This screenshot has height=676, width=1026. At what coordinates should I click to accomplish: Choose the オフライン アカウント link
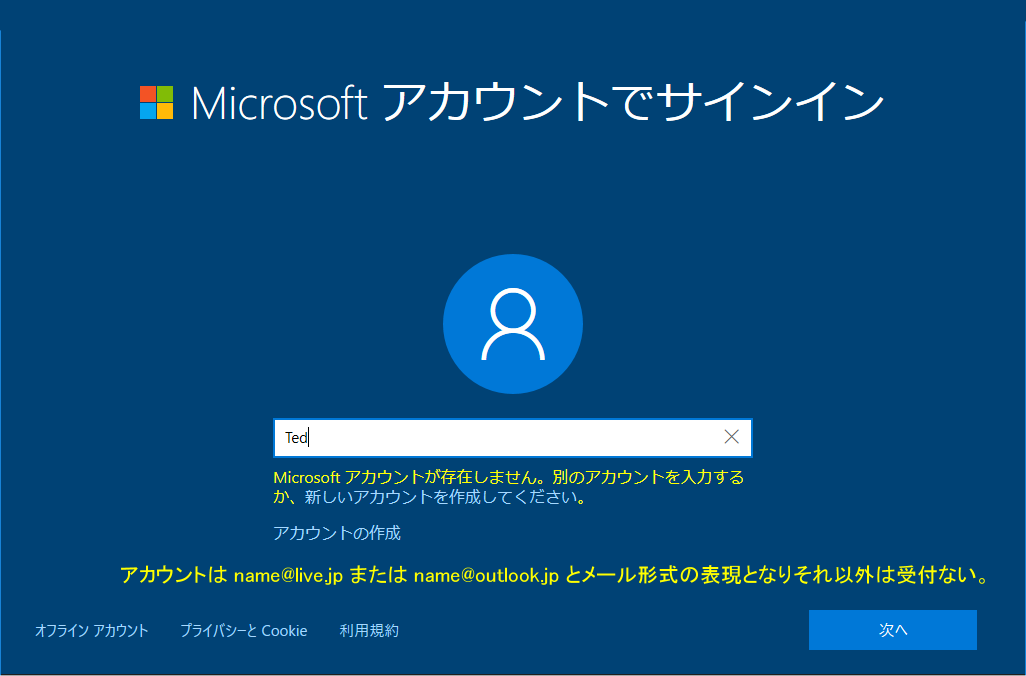(x=92, y=630)
